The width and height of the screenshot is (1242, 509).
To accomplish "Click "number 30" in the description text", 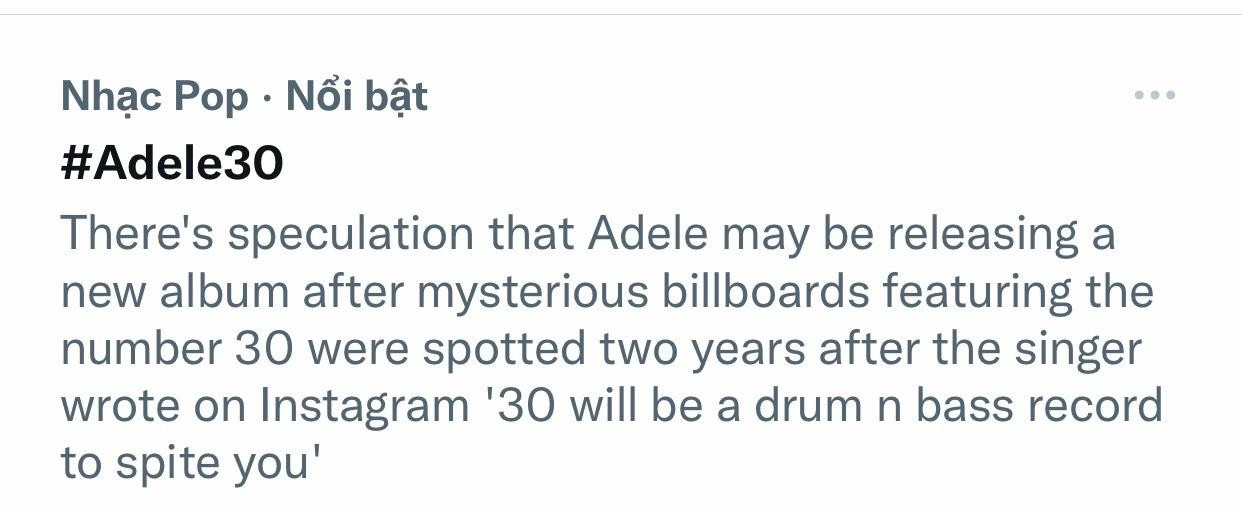I will (176, 350).
